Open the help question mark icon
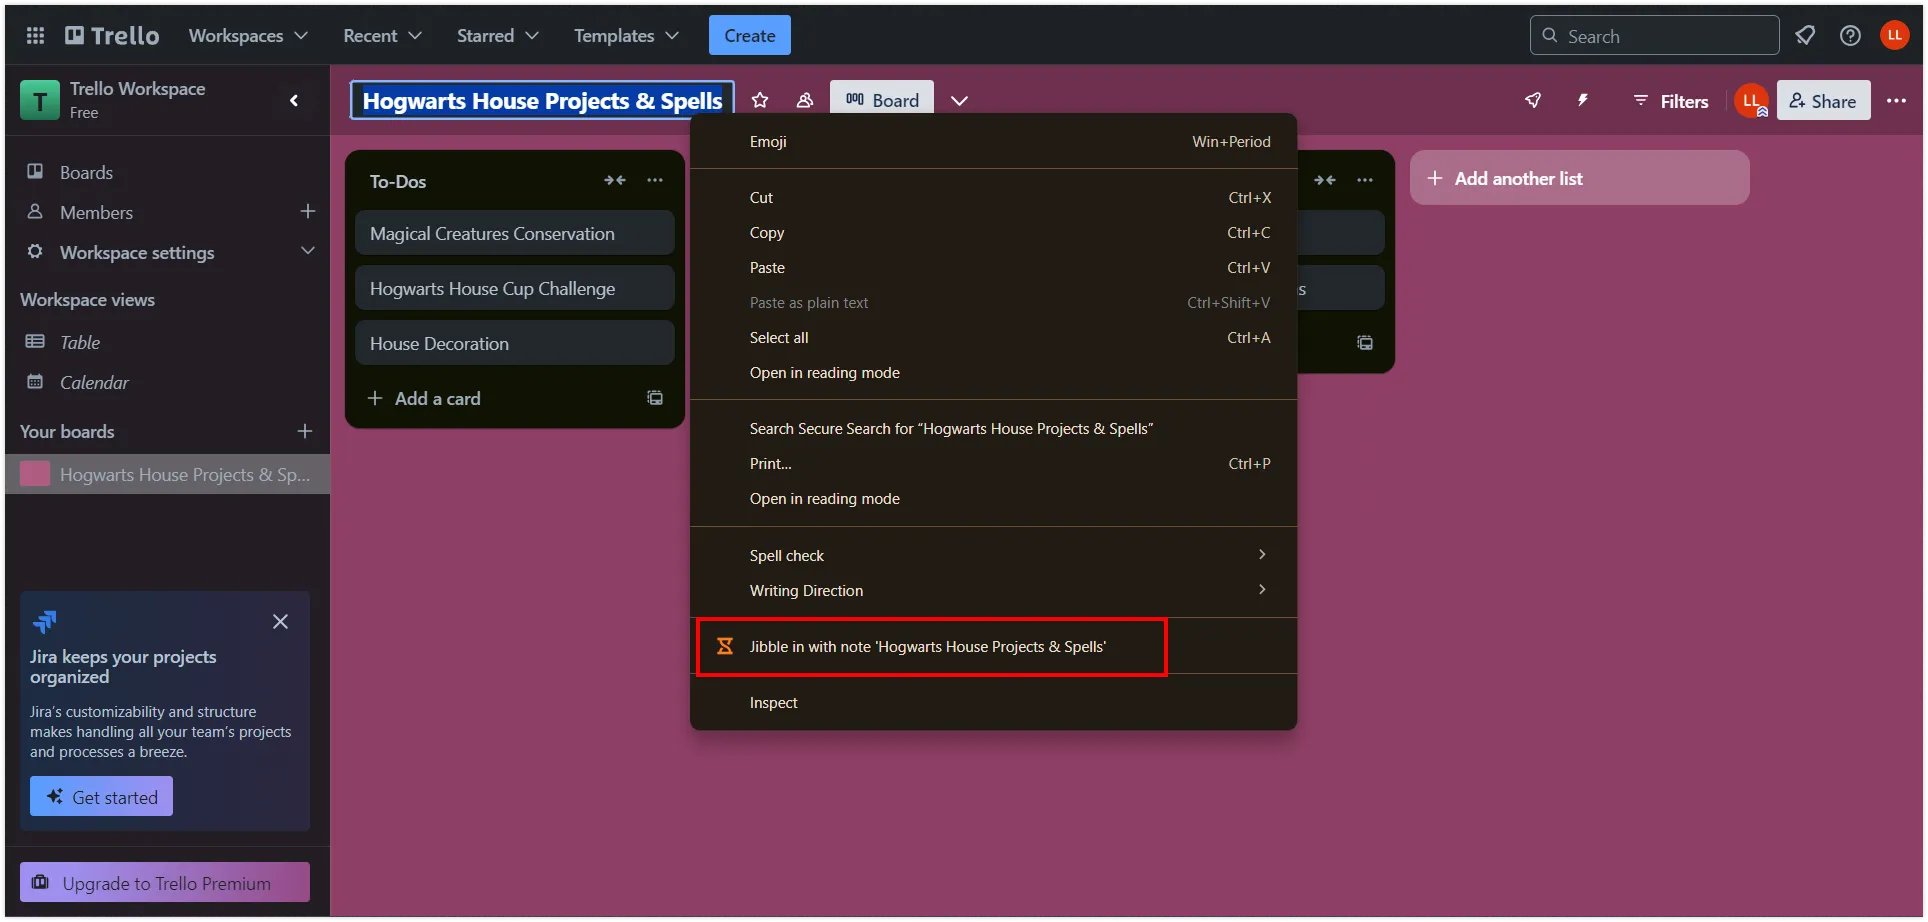 pos(1850,36)
